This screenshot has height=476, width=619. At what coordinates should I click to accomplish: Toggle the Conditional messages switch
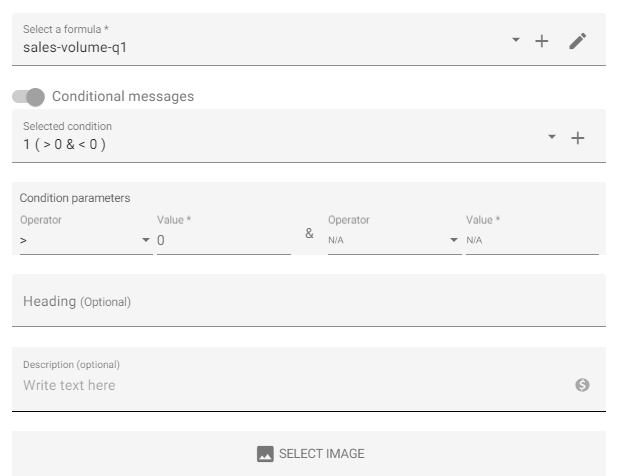(28, 97)
